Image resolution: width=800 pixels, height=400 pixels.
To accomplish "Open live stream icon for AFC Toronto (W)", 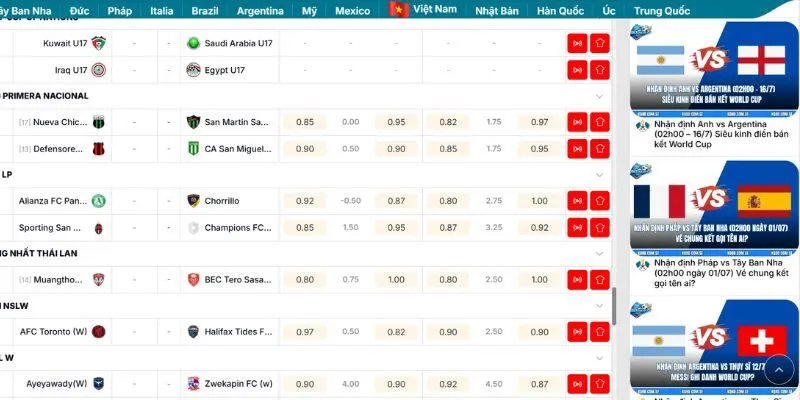I will (x=577, y=332).
